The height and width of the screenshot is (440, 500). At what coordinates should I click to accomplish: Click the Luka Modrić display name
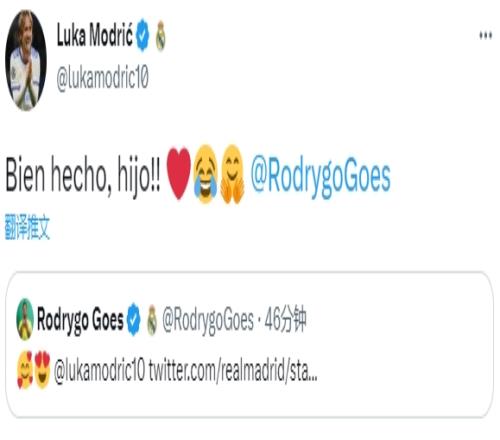click(95, 35)
